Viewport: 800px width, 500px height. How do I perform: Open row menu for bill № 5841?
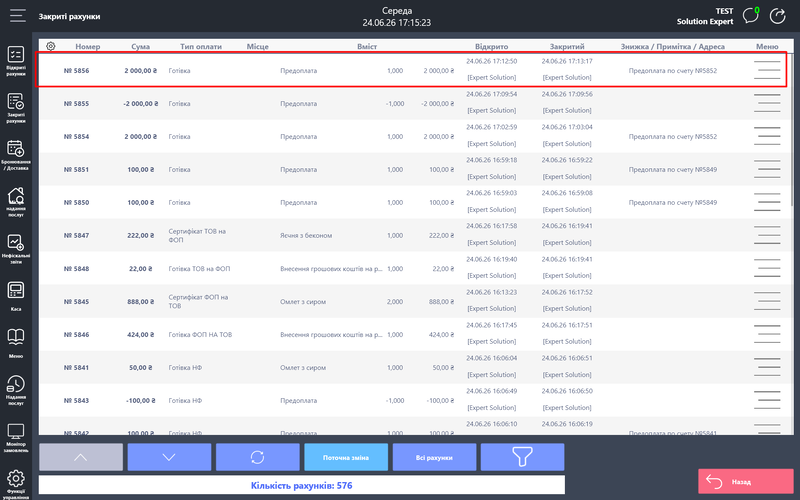(767, 367)
